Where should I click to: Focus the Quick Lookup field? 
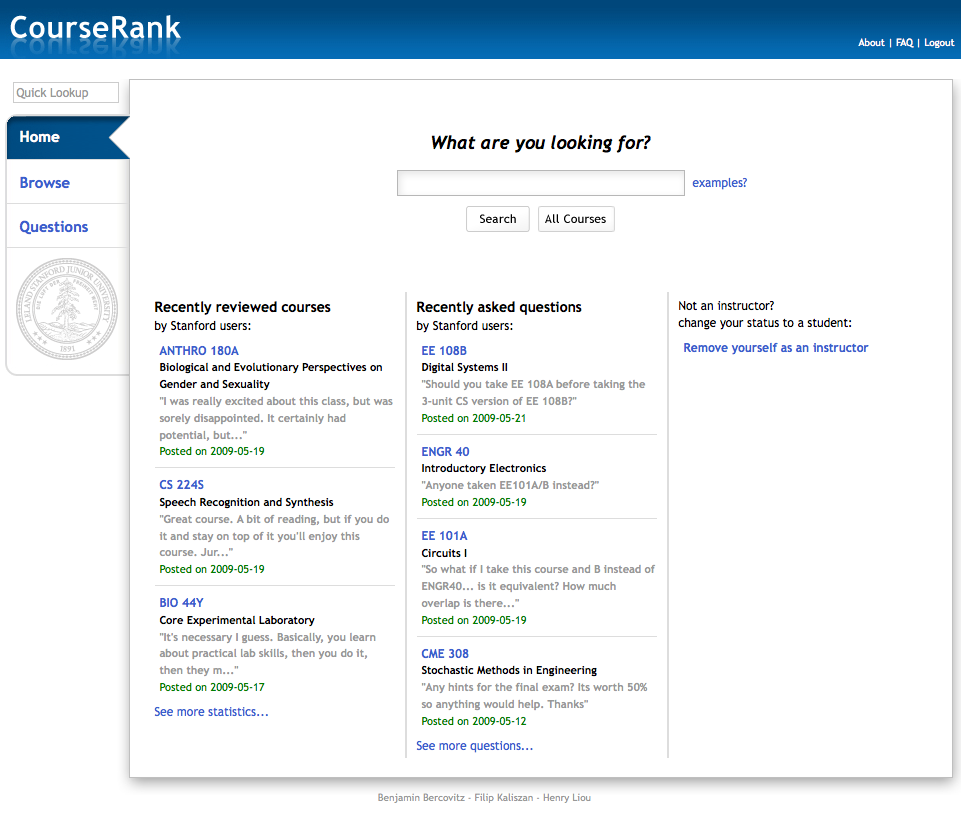point(66,93)
